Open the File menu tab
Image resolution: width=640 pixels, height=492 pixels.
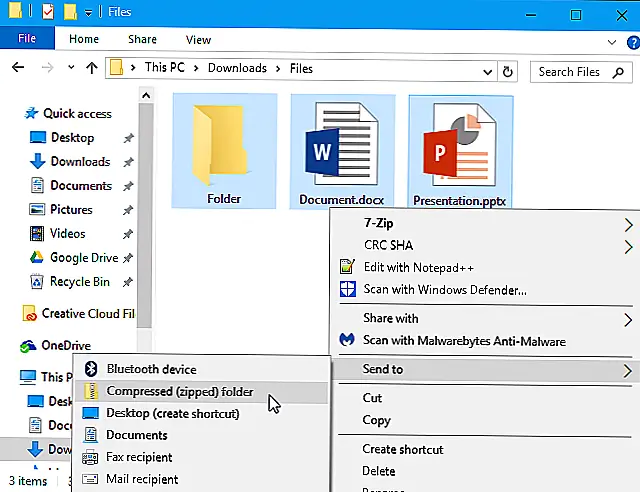coord(27,40)
